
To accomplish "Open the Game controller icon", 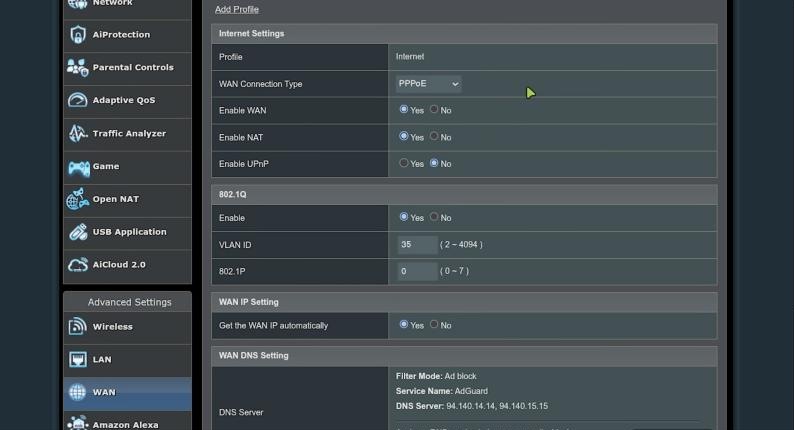I will tap(78, 167).
